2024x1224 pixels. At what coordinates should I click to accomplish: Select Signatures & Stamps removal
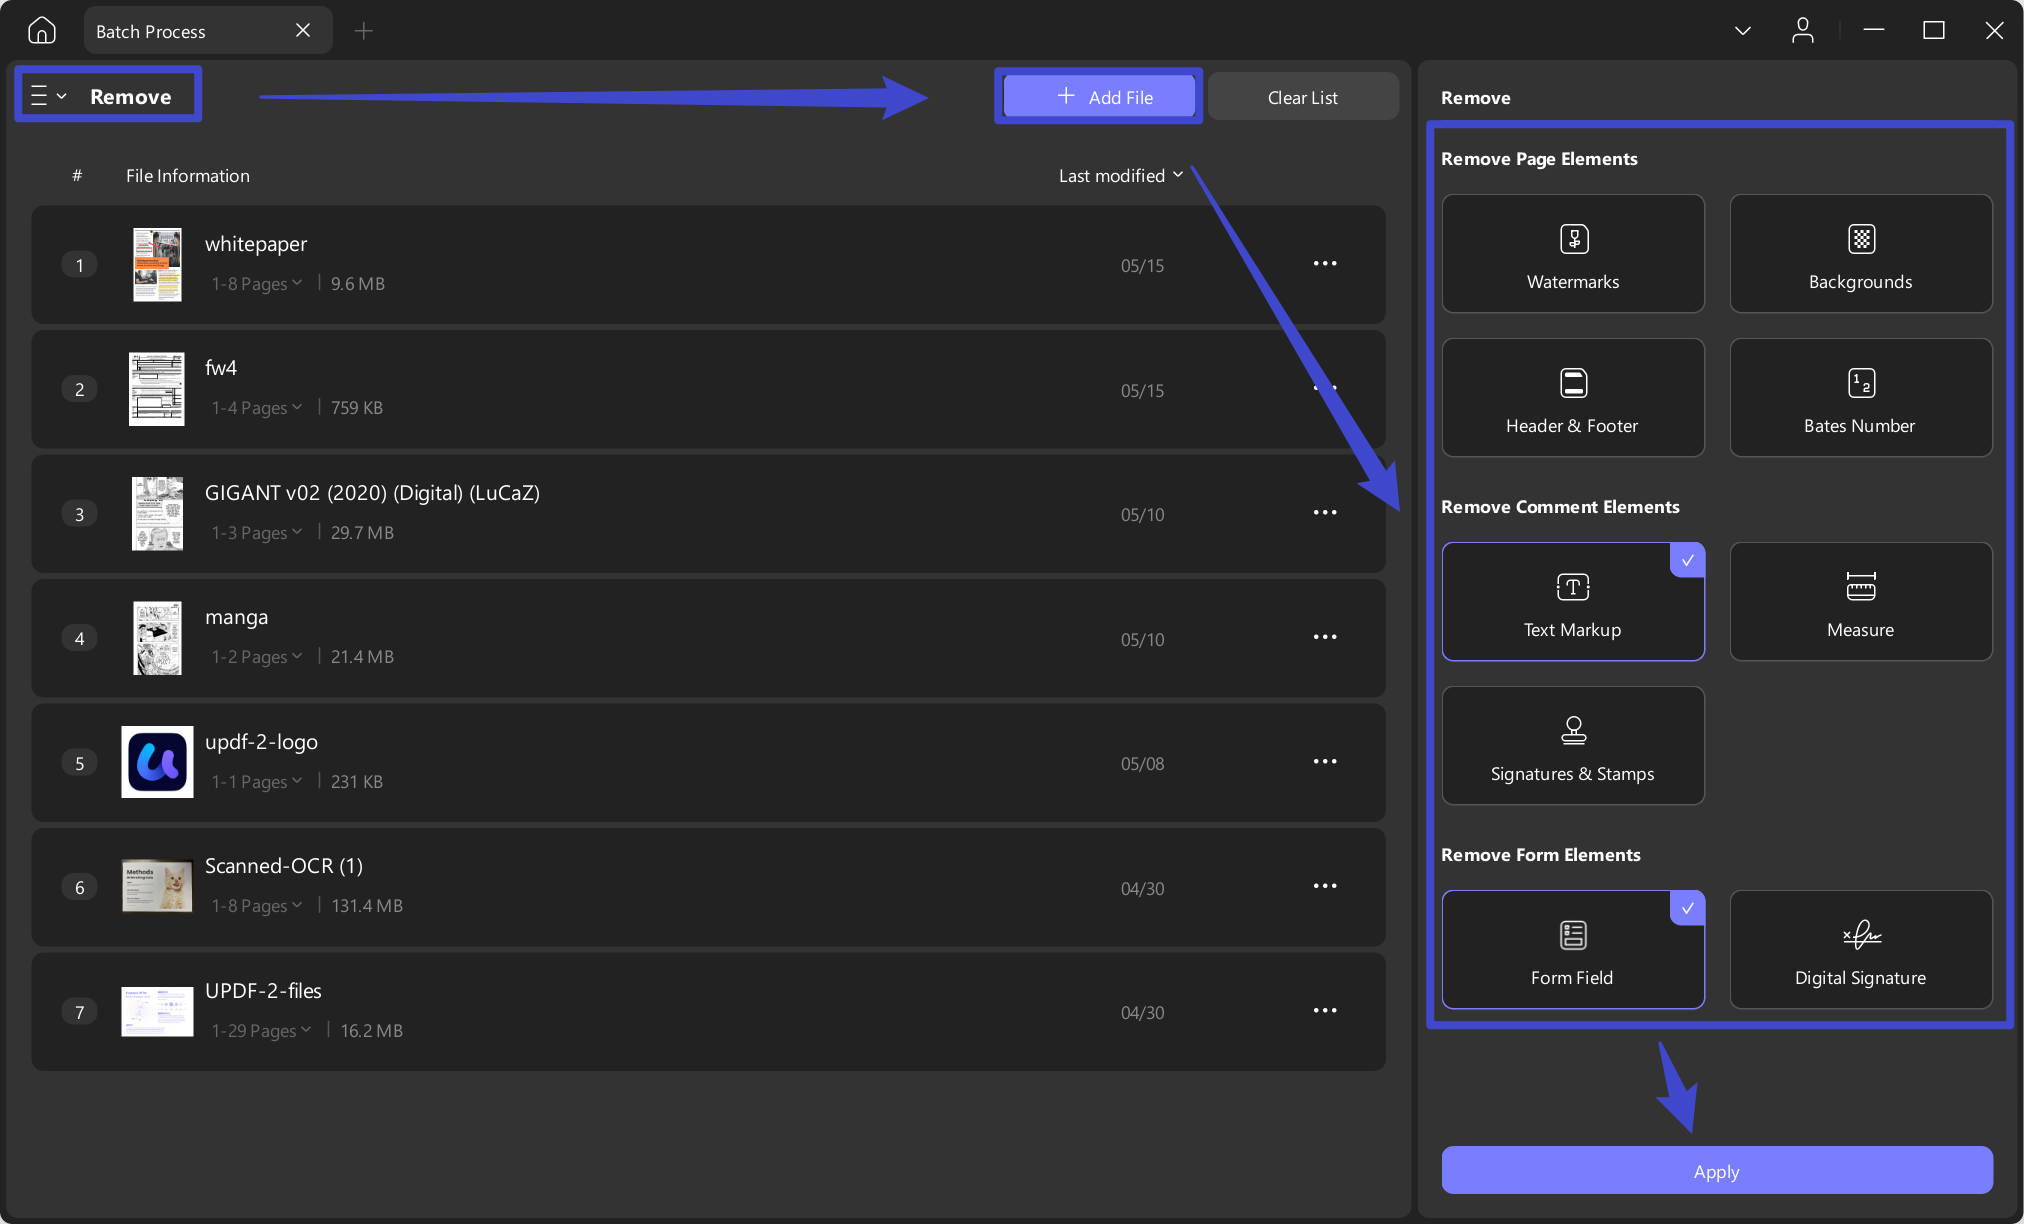click(x=1573, y=746)
